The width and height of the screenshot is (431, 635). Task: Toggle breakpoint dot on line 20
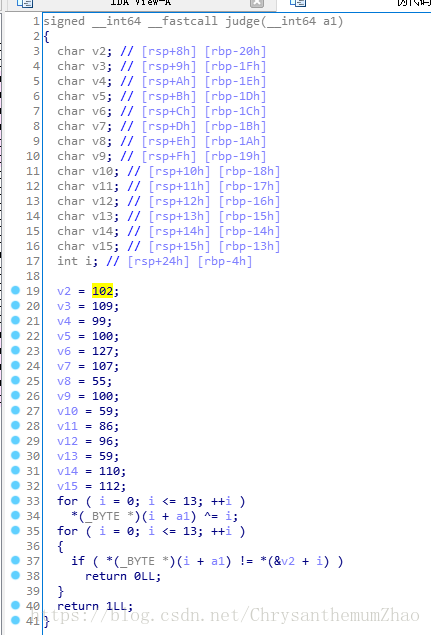[15, 305]
